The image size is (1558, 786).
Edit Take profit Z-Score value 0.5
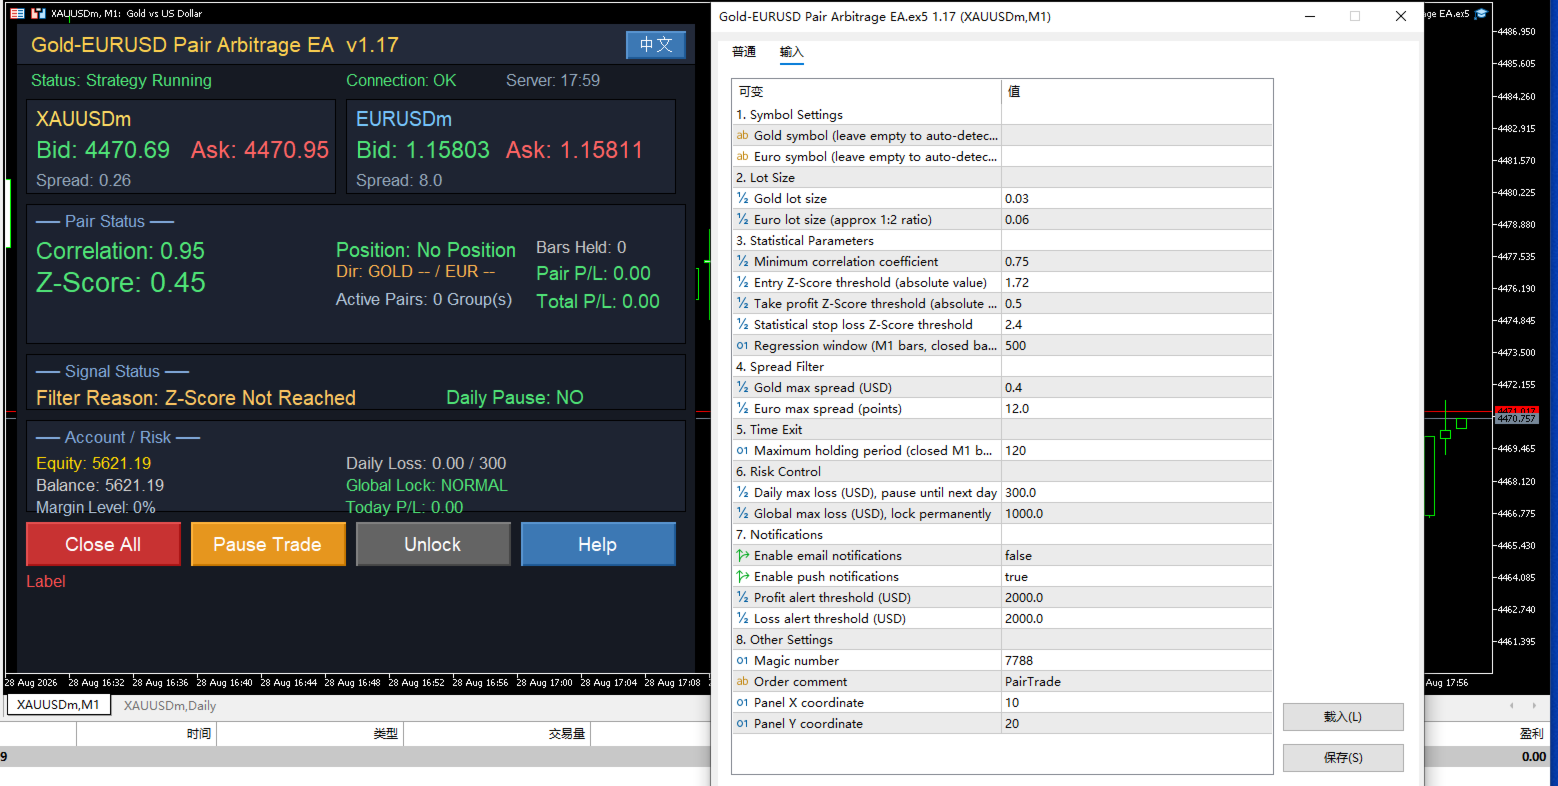(1137, 303)
